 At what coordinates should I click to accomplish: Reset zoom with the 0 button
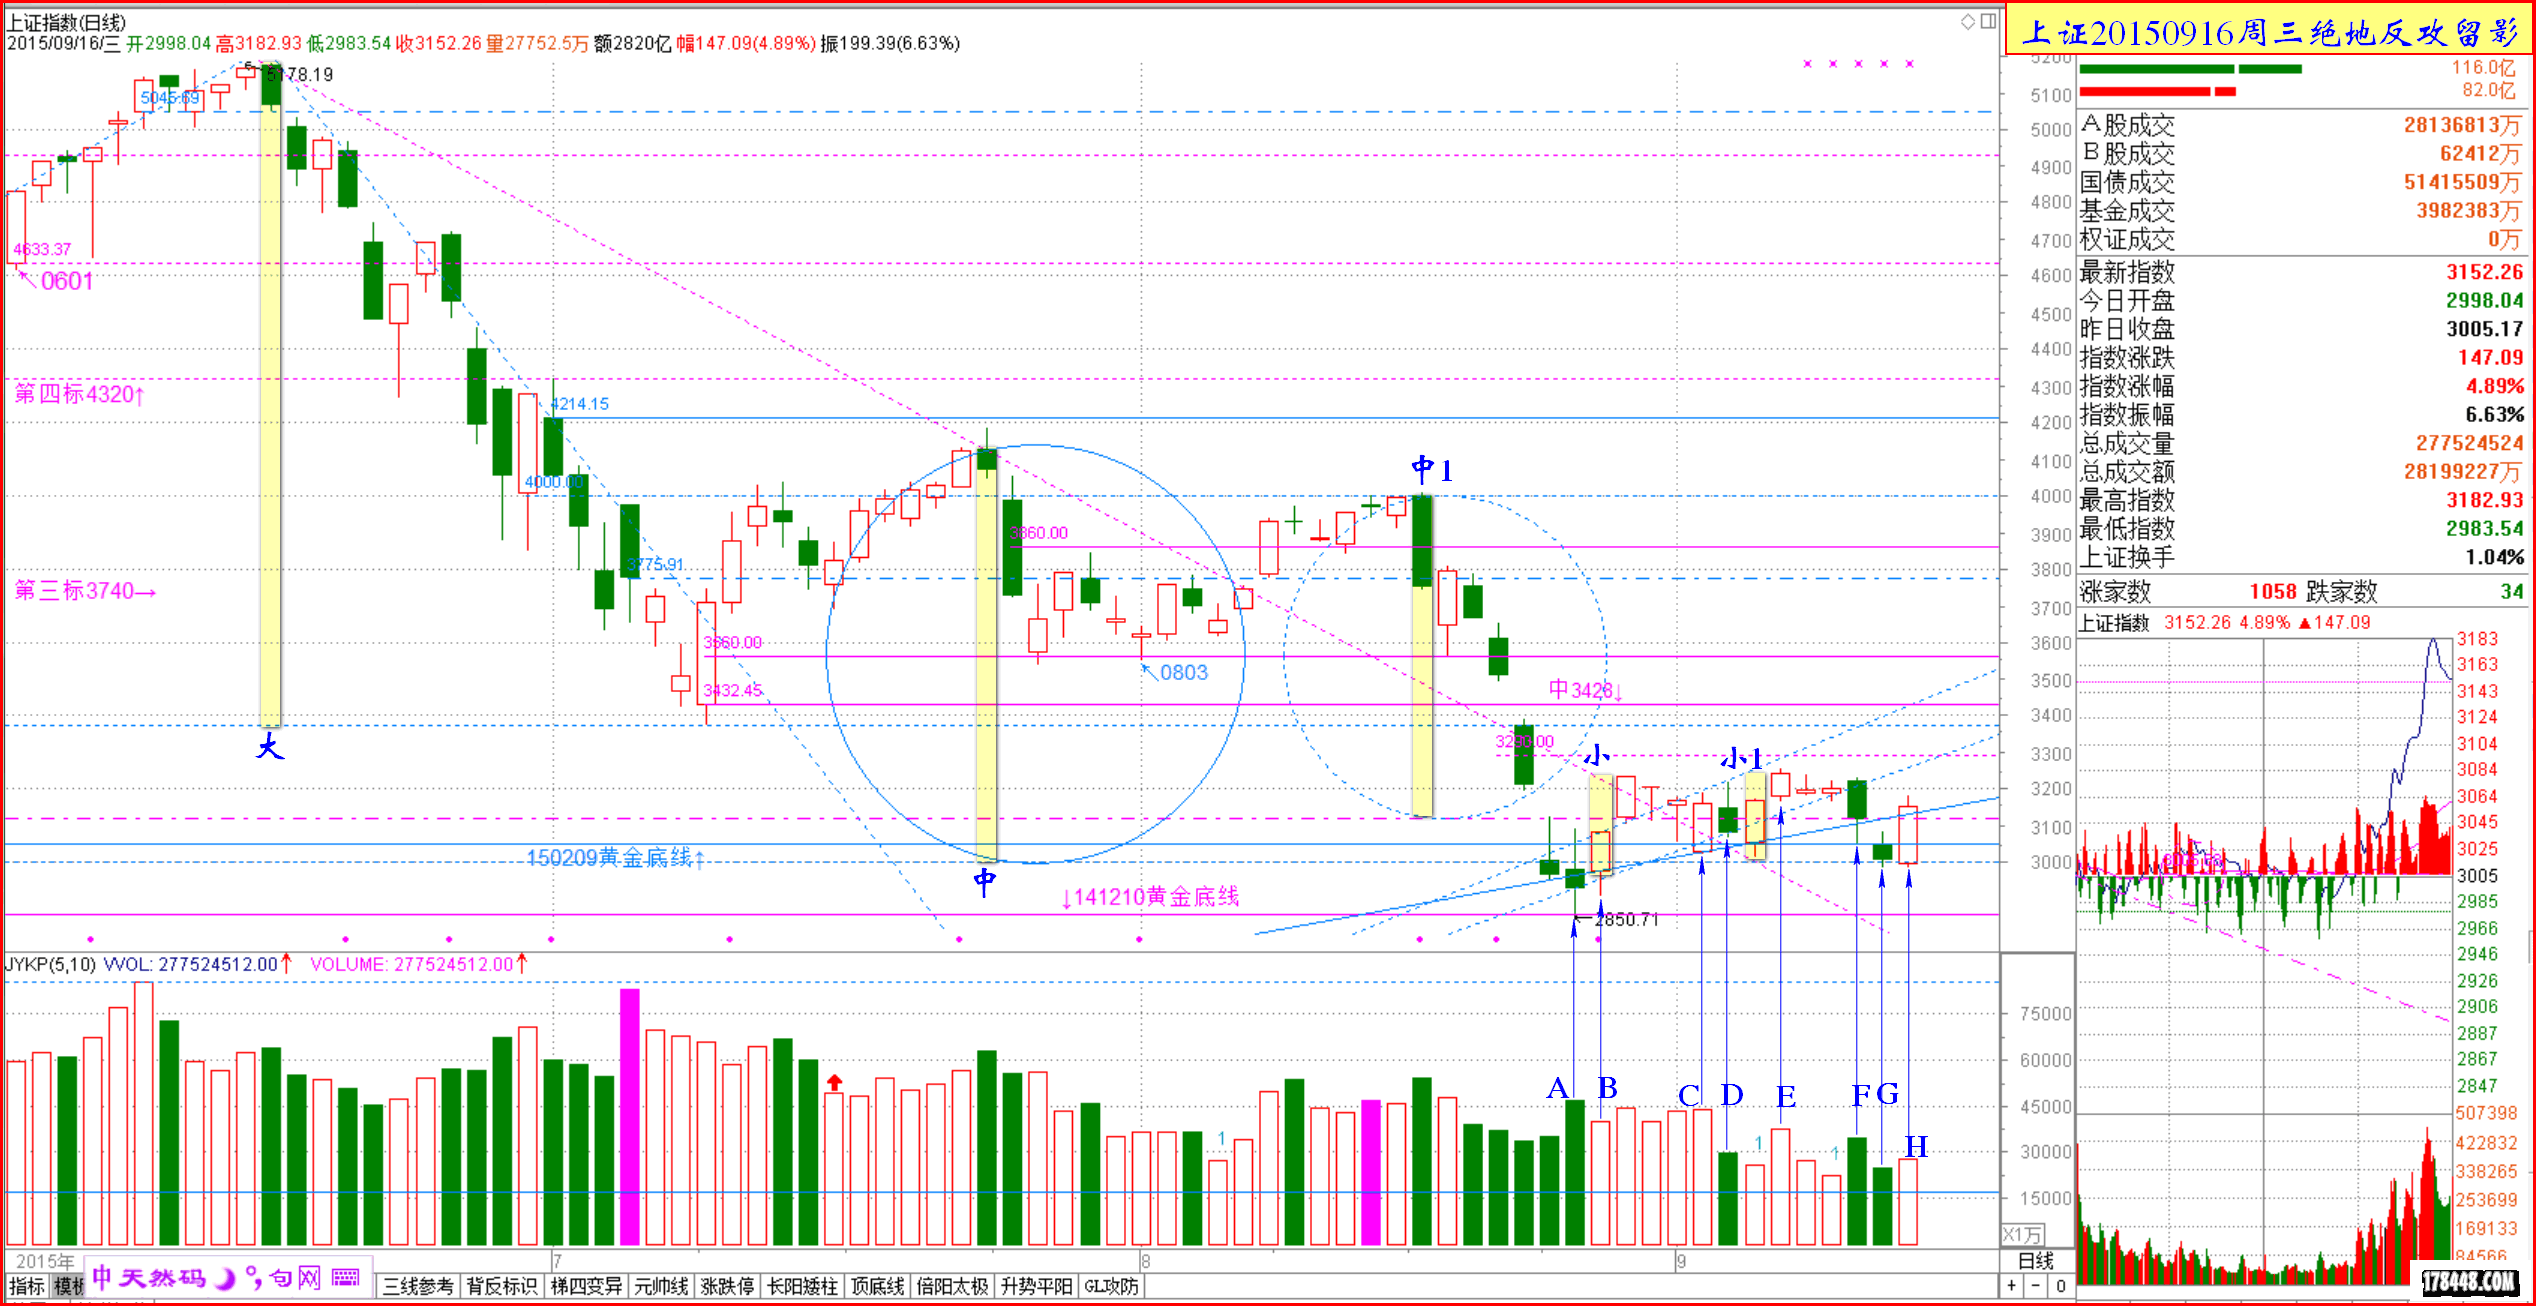pyautogui.click(x=2060, y=1286)
